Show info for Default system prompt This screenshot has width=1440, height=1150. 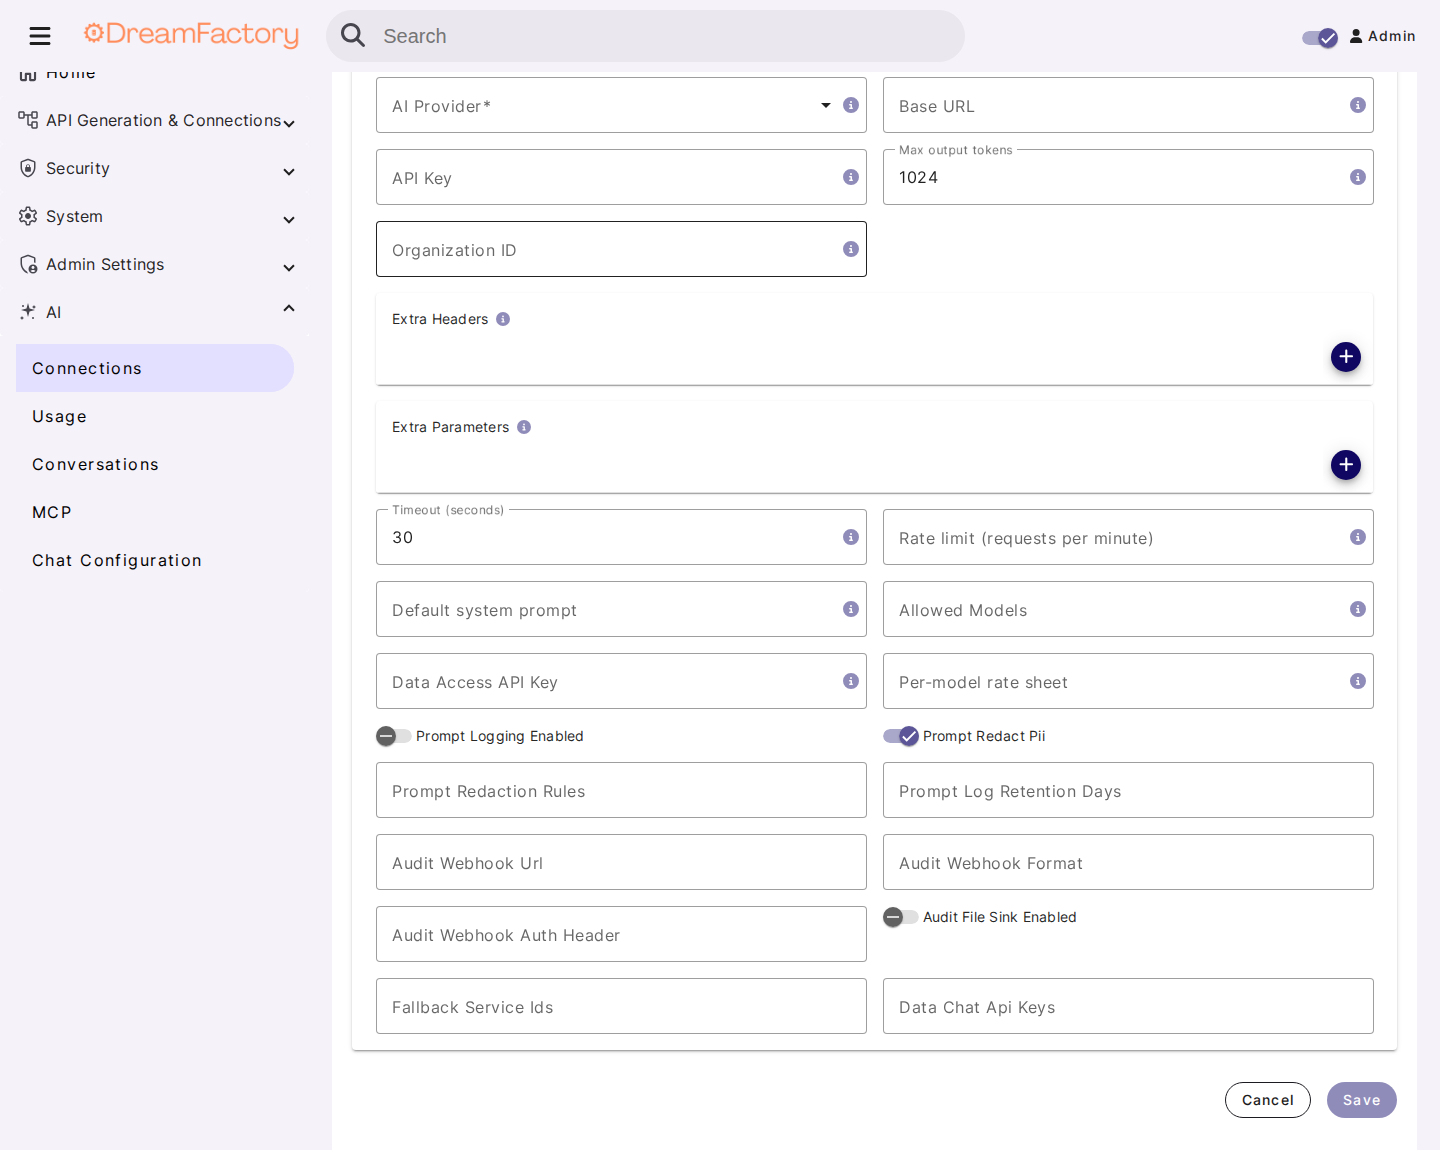pyautogui.click(x=851, y=609)
